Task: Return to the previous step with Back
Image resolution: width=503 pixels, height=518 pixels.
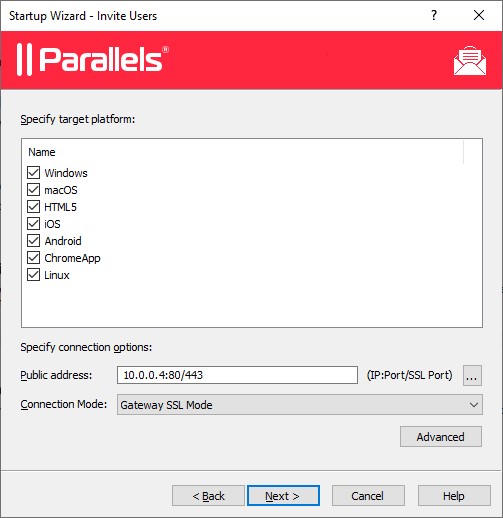Action: point(208,496)
